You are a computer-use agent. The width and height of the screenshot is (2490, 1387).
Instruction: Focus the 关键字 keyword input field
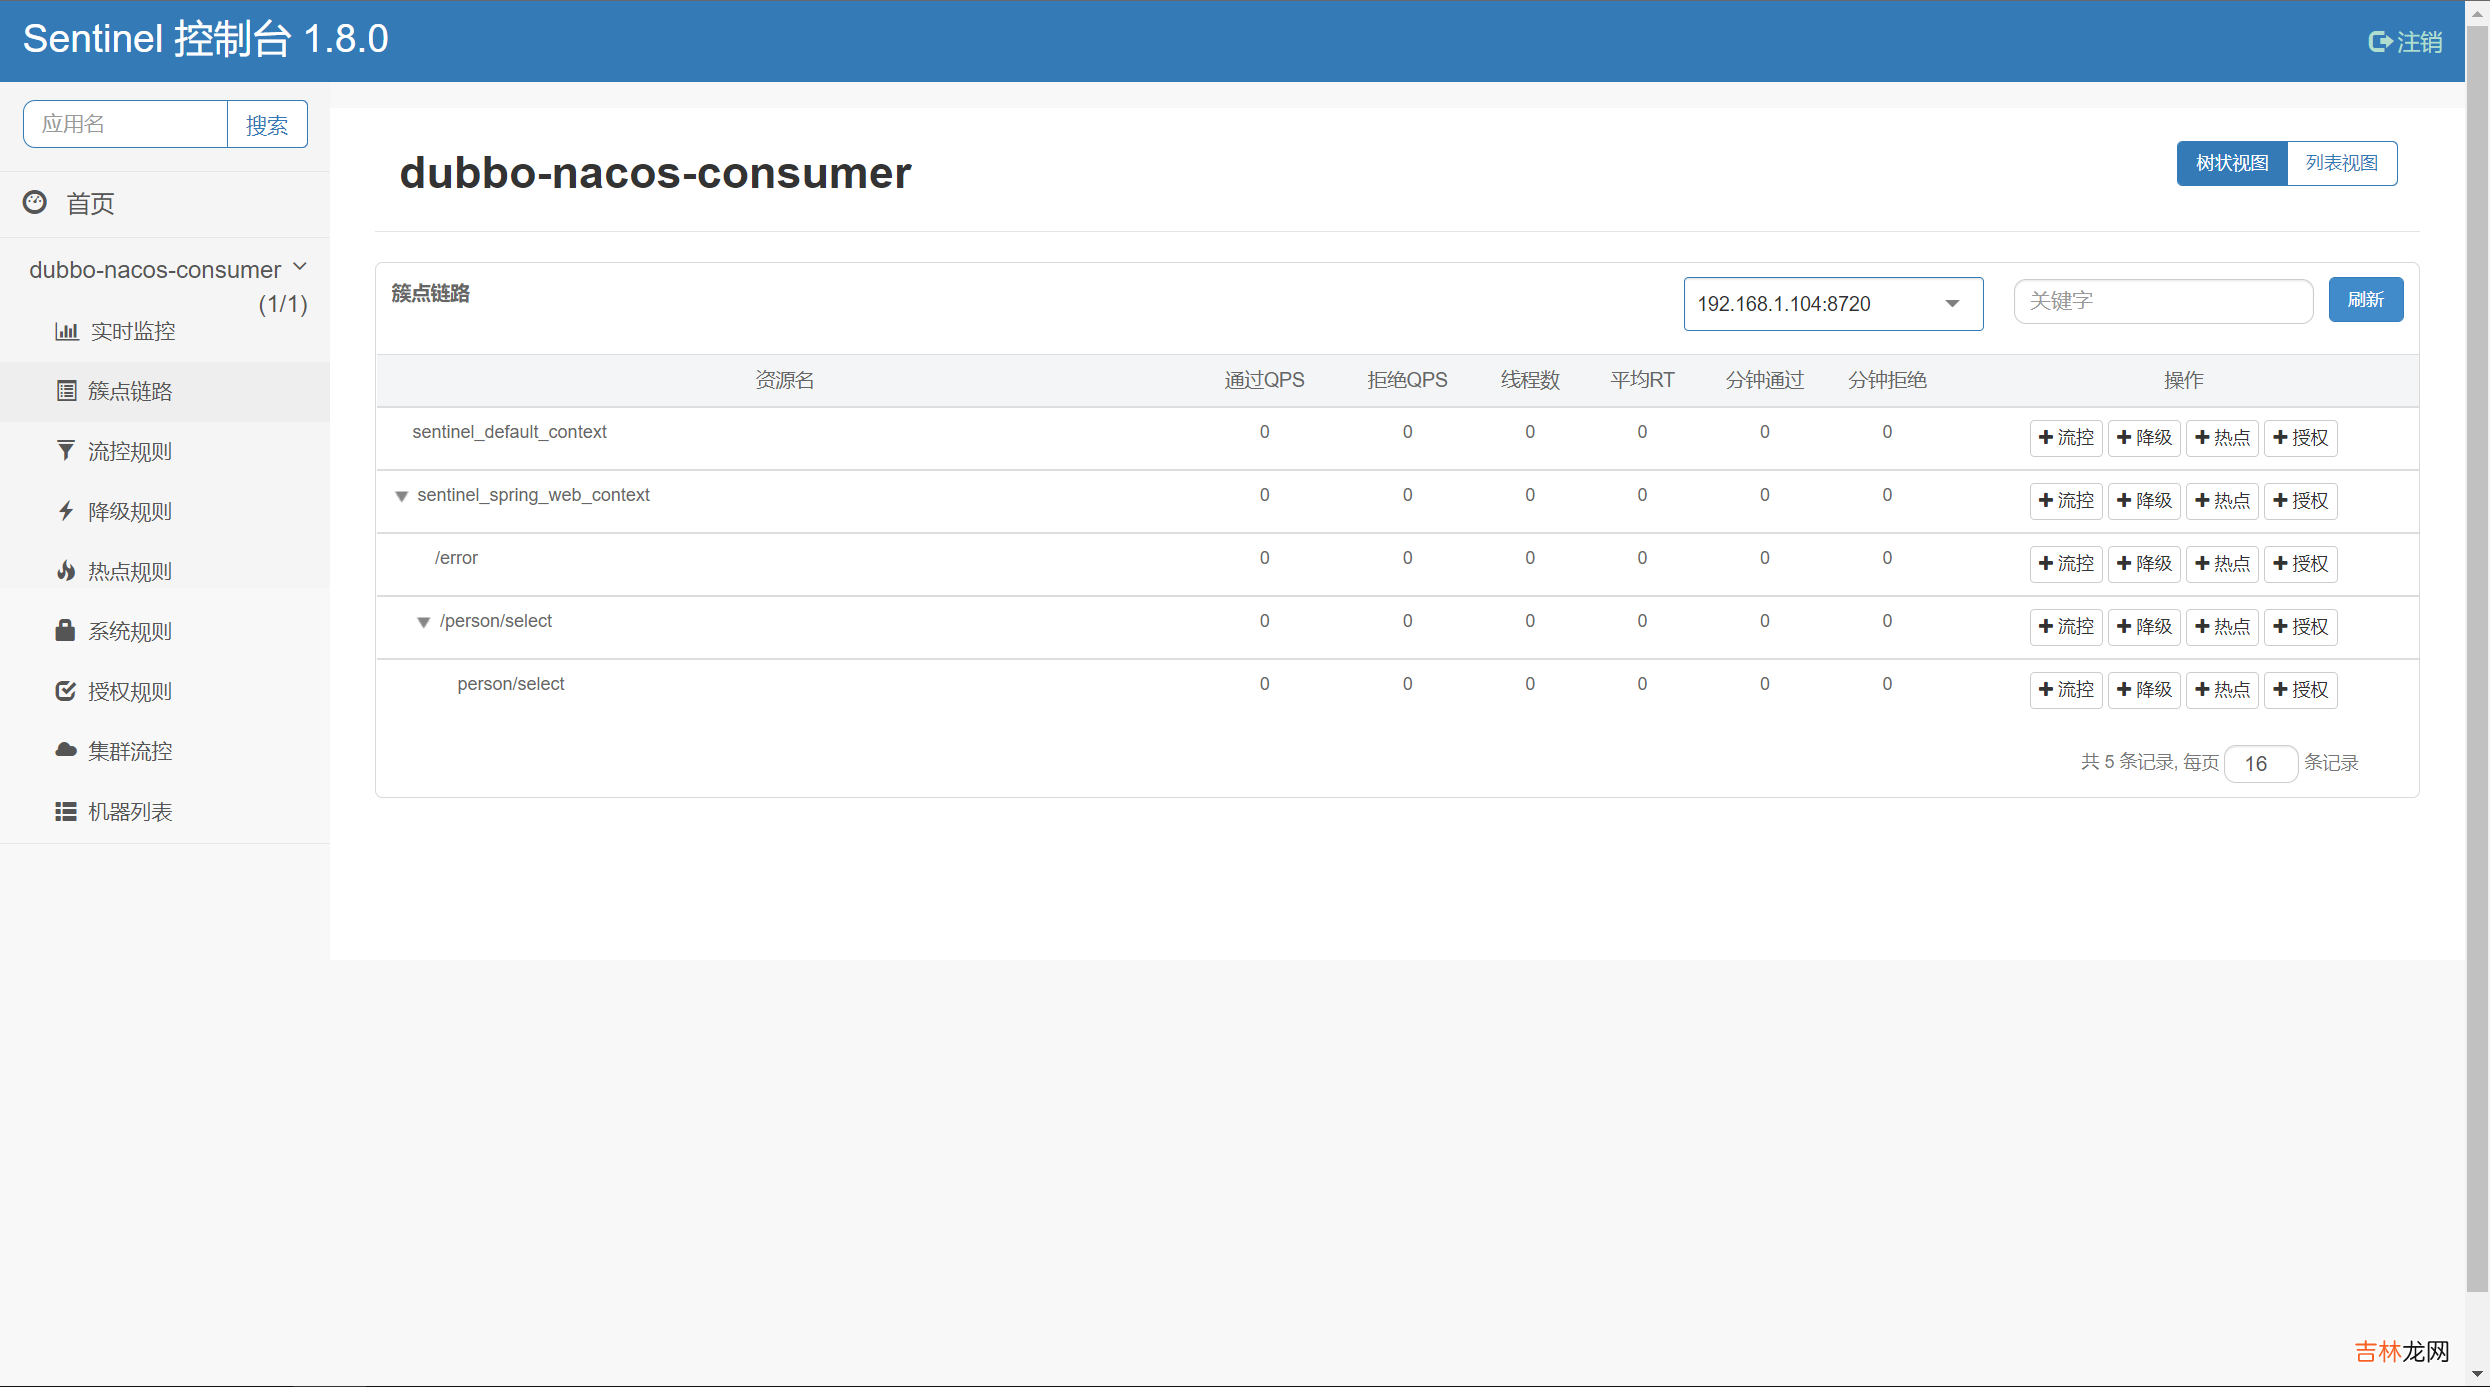[x=2163, y=301]
